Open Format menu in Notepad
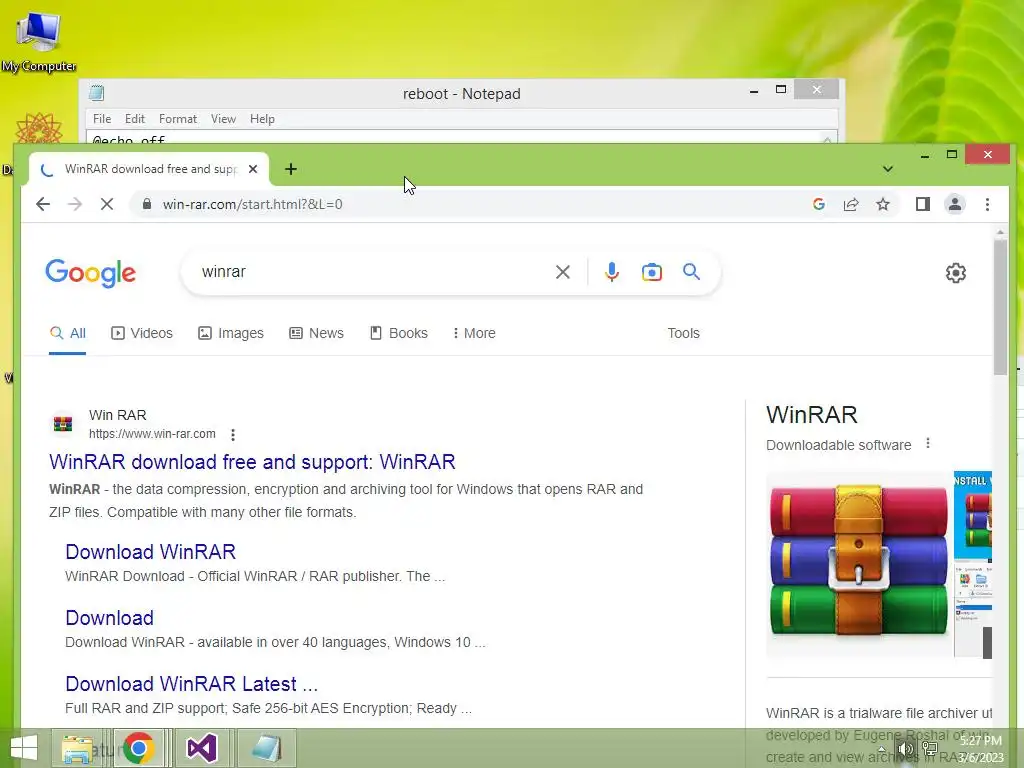 (x=178, y=119)
